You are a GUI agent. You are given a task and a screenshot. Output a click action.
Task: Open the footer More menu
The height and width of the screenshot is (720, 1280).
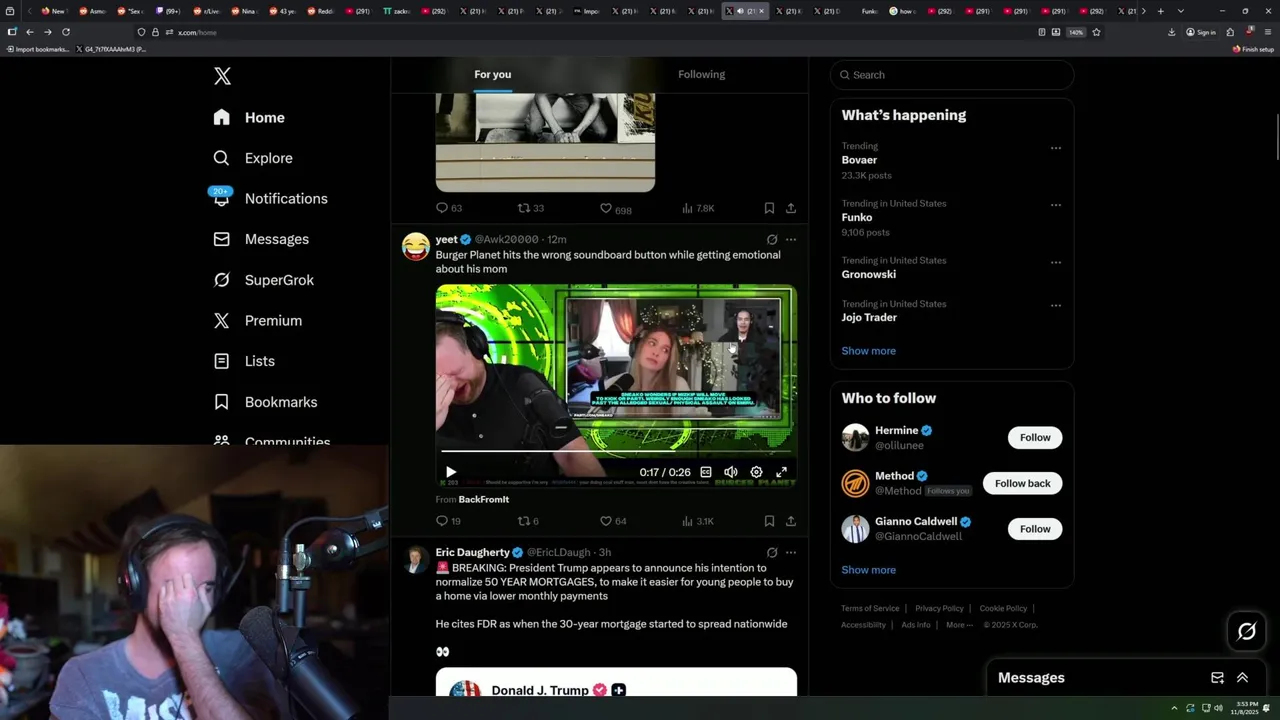[x=960, y=625]
